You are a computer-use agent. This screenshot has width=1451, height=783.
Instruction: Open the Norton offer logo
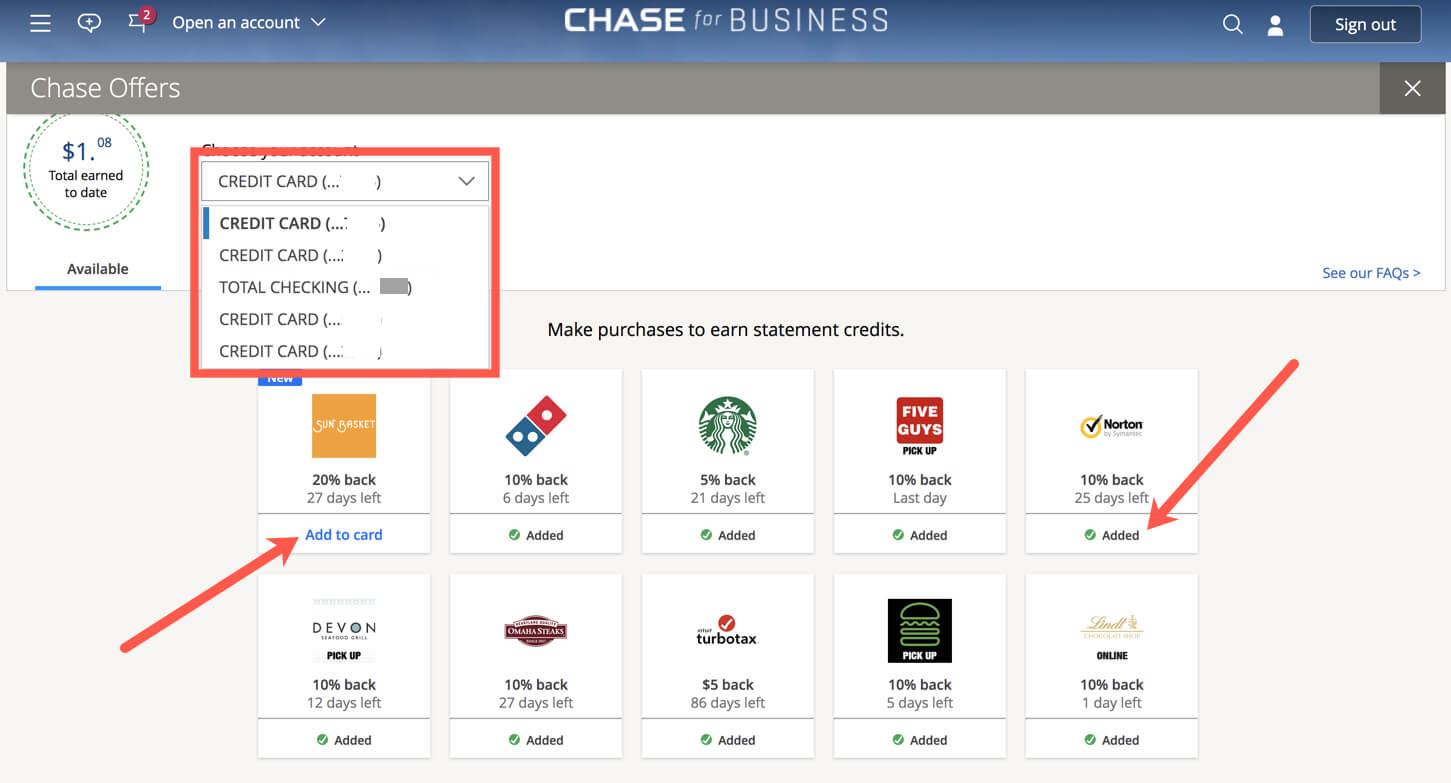click(x=1112, y=426)
